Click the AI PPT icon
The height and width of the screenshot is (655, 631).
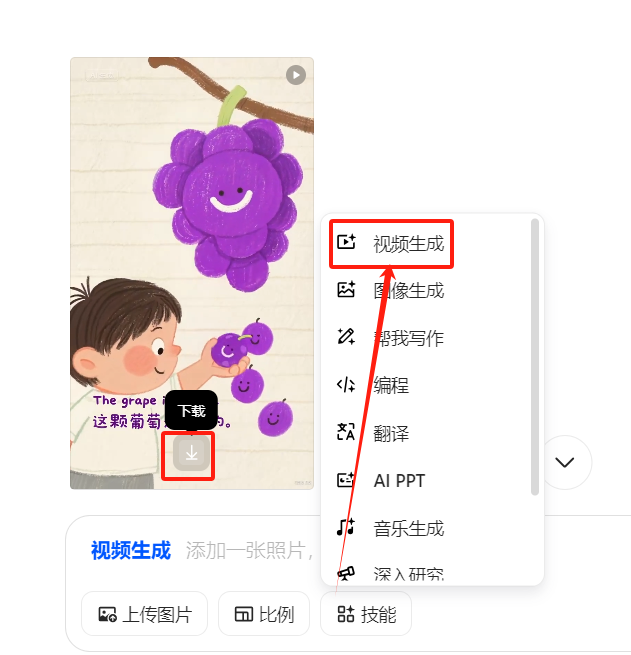pos(346,480)
